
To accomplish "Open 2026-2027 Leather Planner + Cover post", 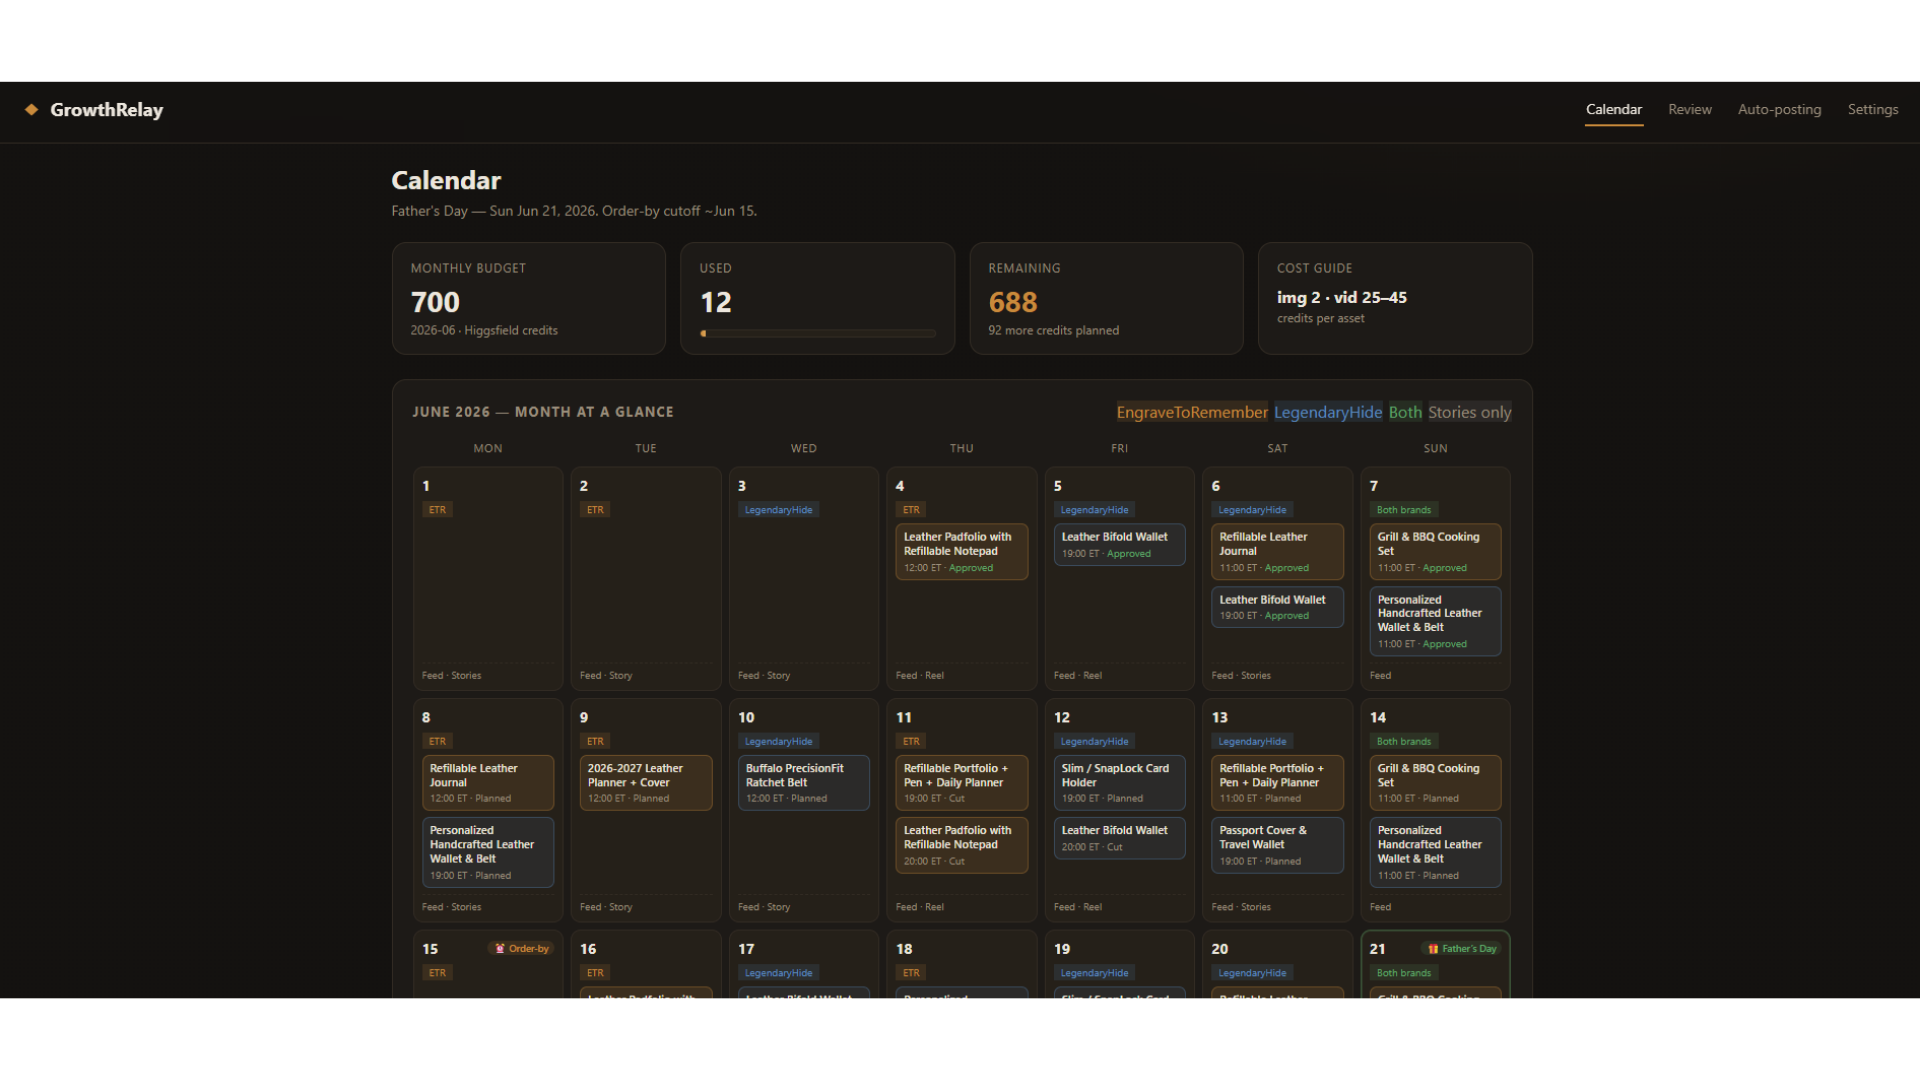I will click(x=646, y=783).
